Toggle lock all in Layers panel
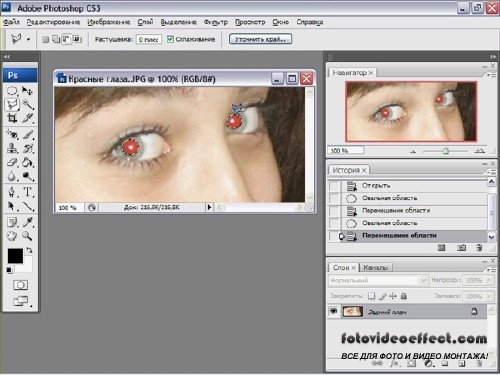 403,296
